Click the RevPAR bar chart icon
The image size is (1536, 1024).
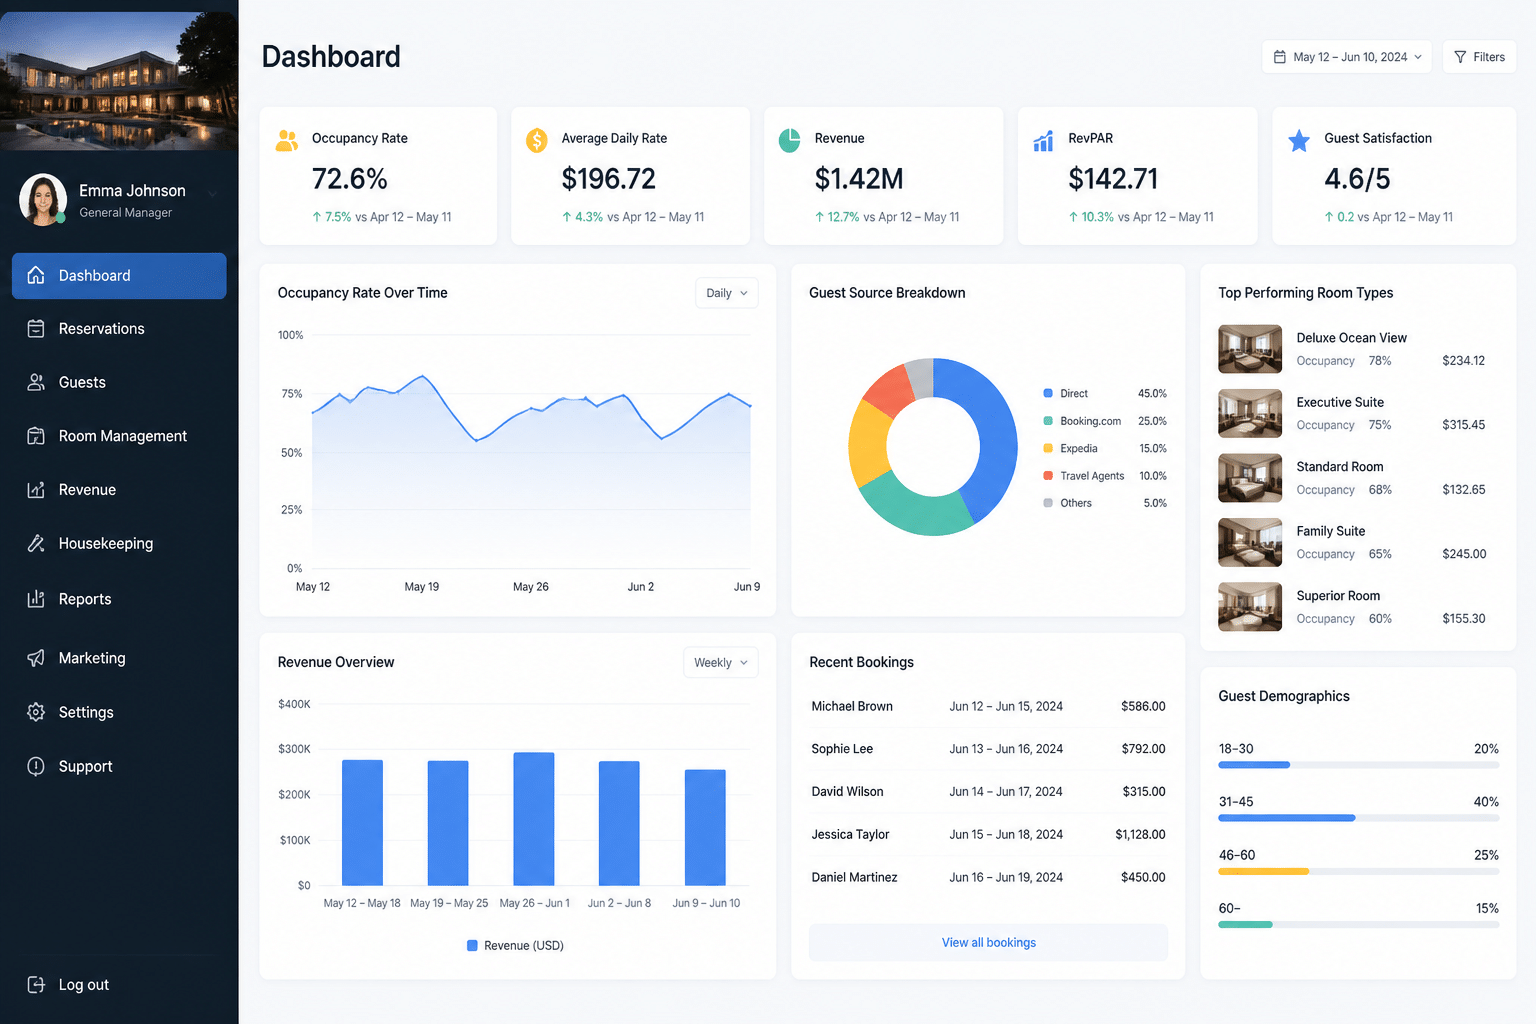click(x=1043, y=141)
